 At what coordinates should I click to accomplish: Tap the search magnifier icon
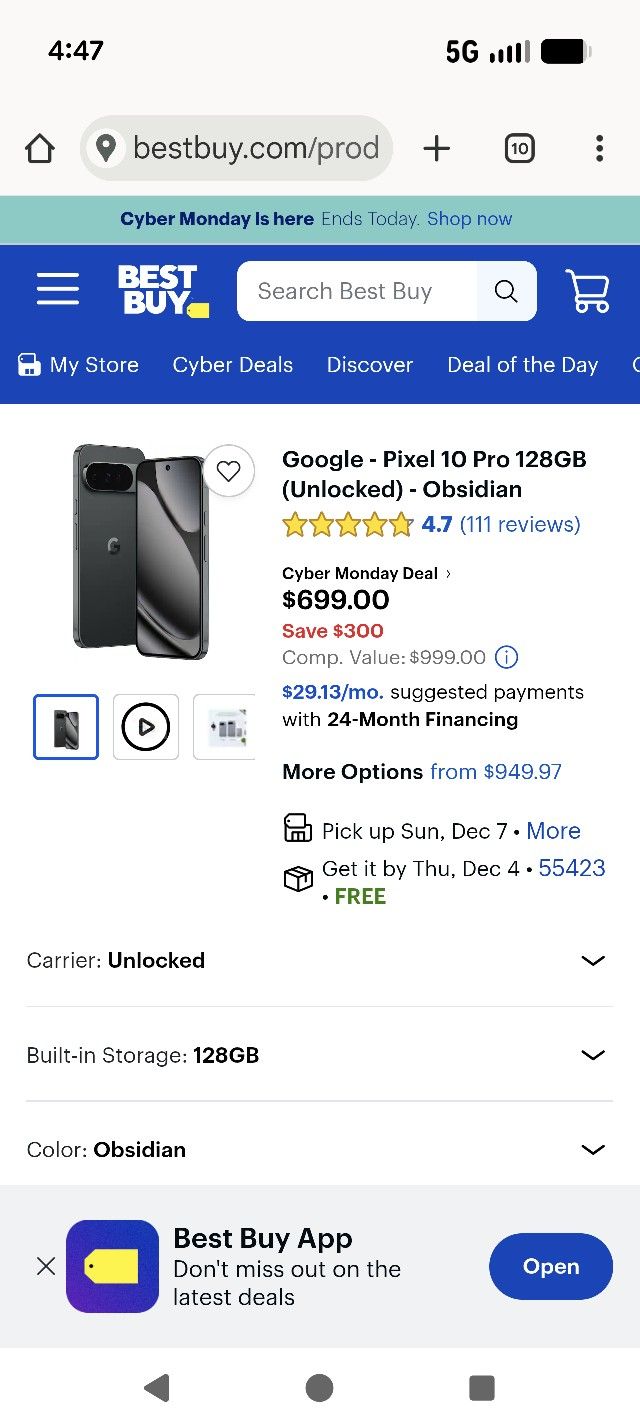[x=506, y=291]
